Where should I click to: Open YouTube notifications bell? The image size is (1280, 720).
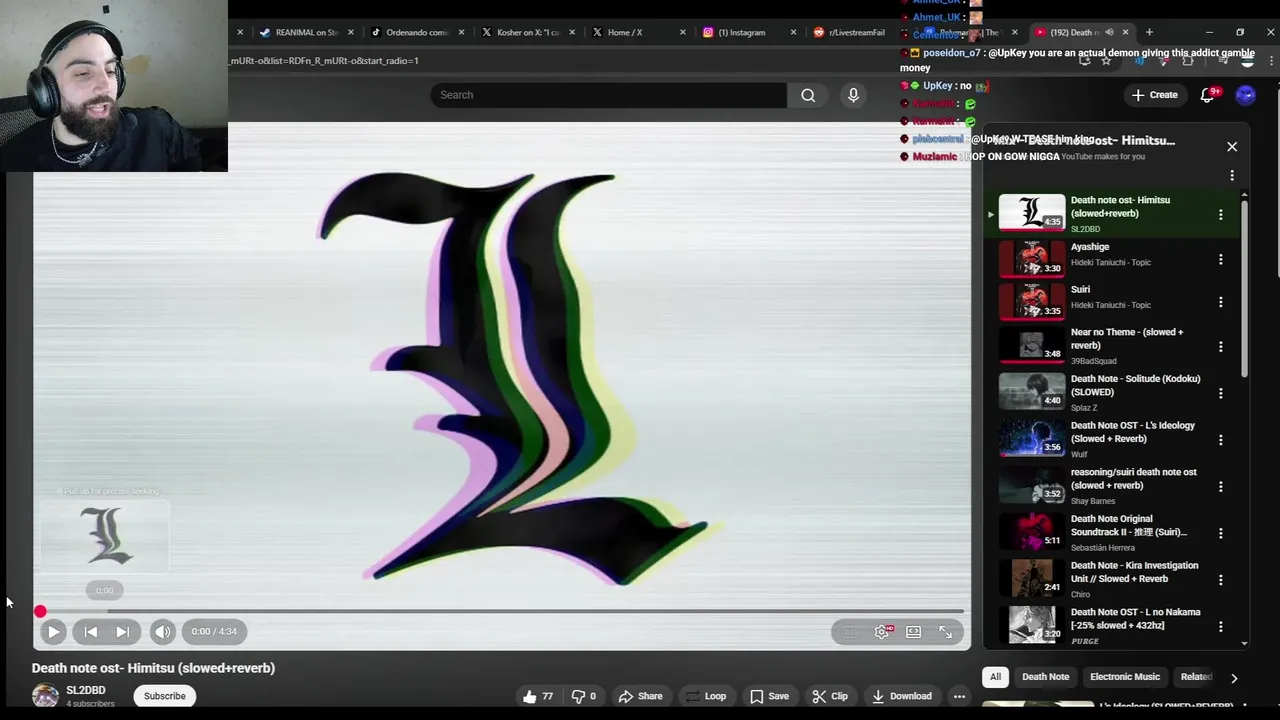click(x=1209, y=95)
